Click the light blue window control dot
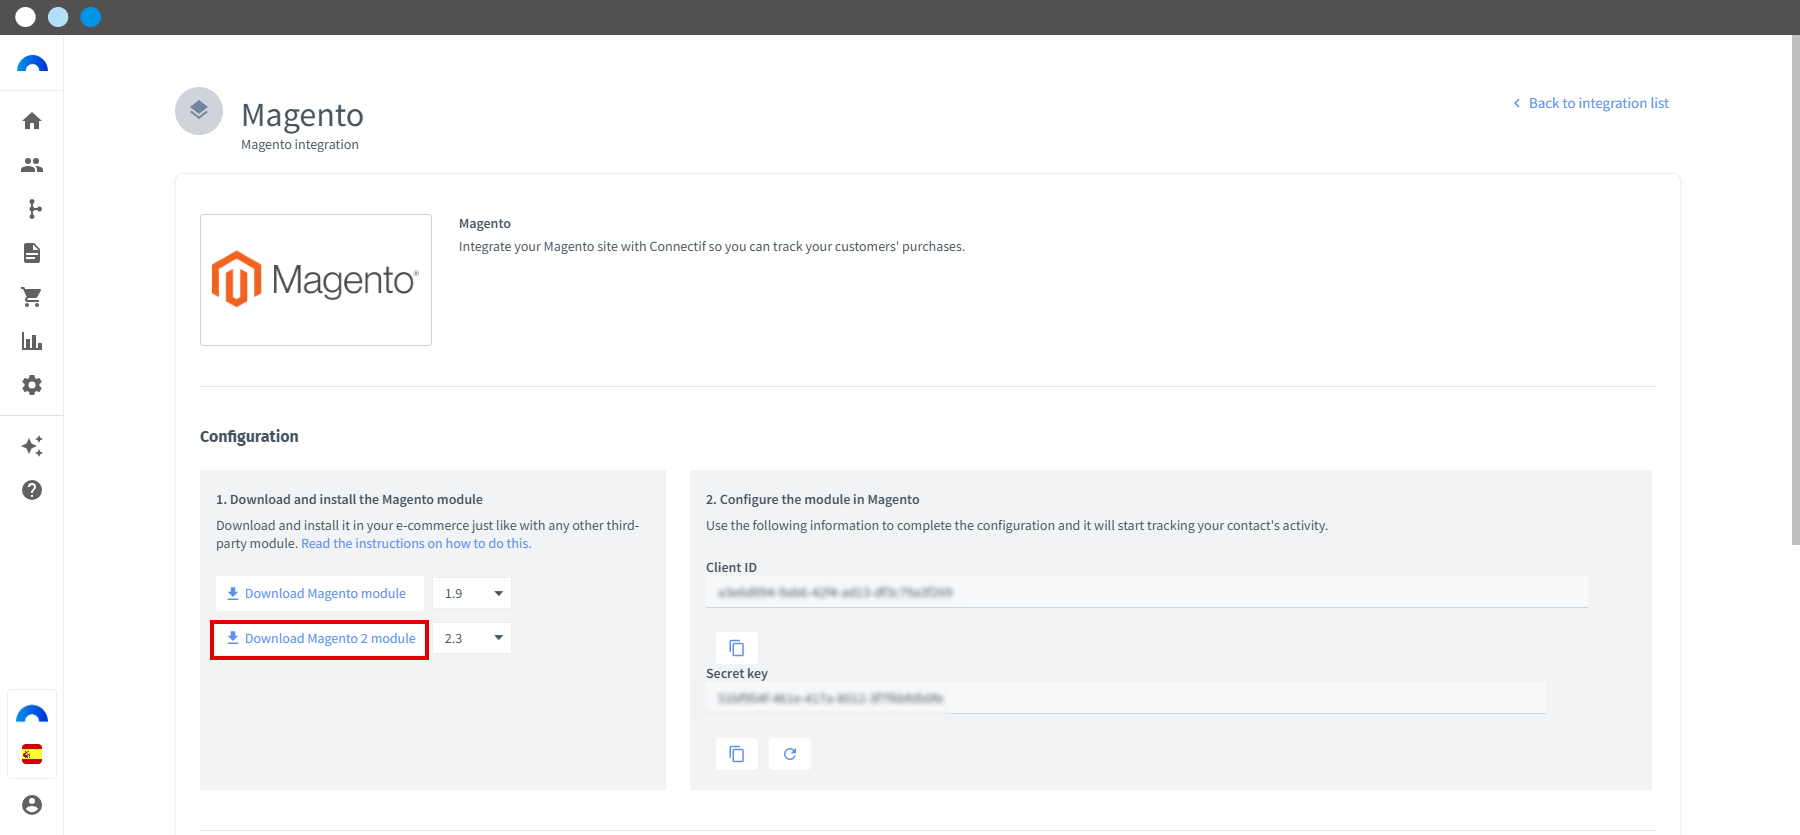 click(x=58, y=17)
